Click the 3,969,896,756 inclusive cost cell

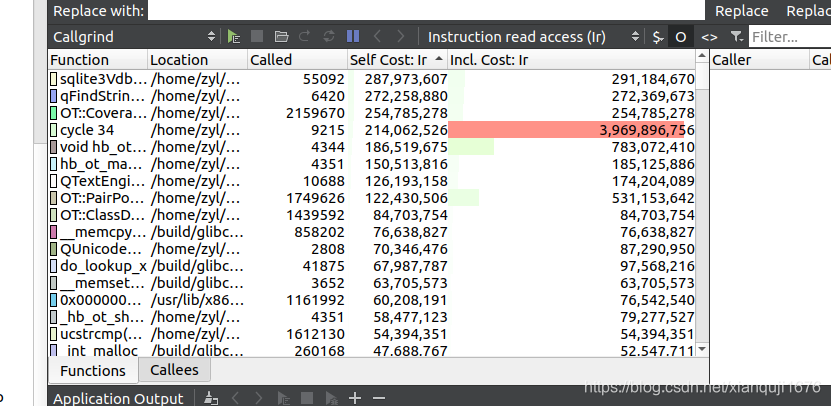pyautogui.click(x=571, y=130)
